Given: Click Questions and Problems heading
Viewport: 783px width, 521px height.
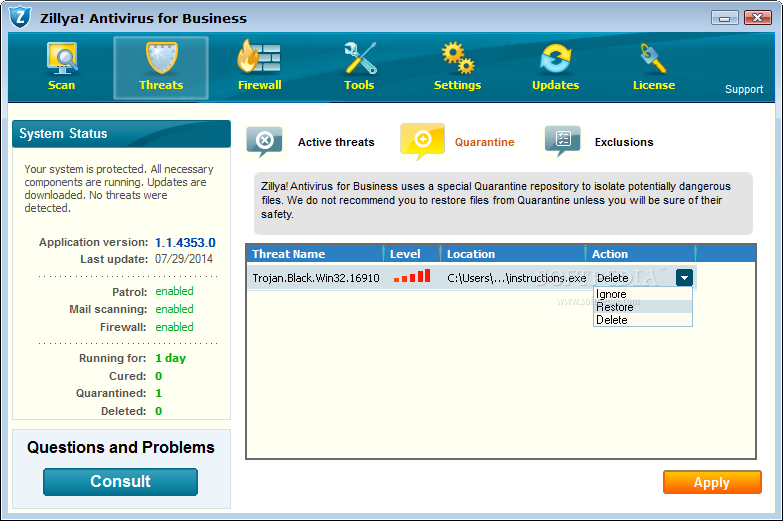Looking at the screenshot, I should tap(121, 447).
